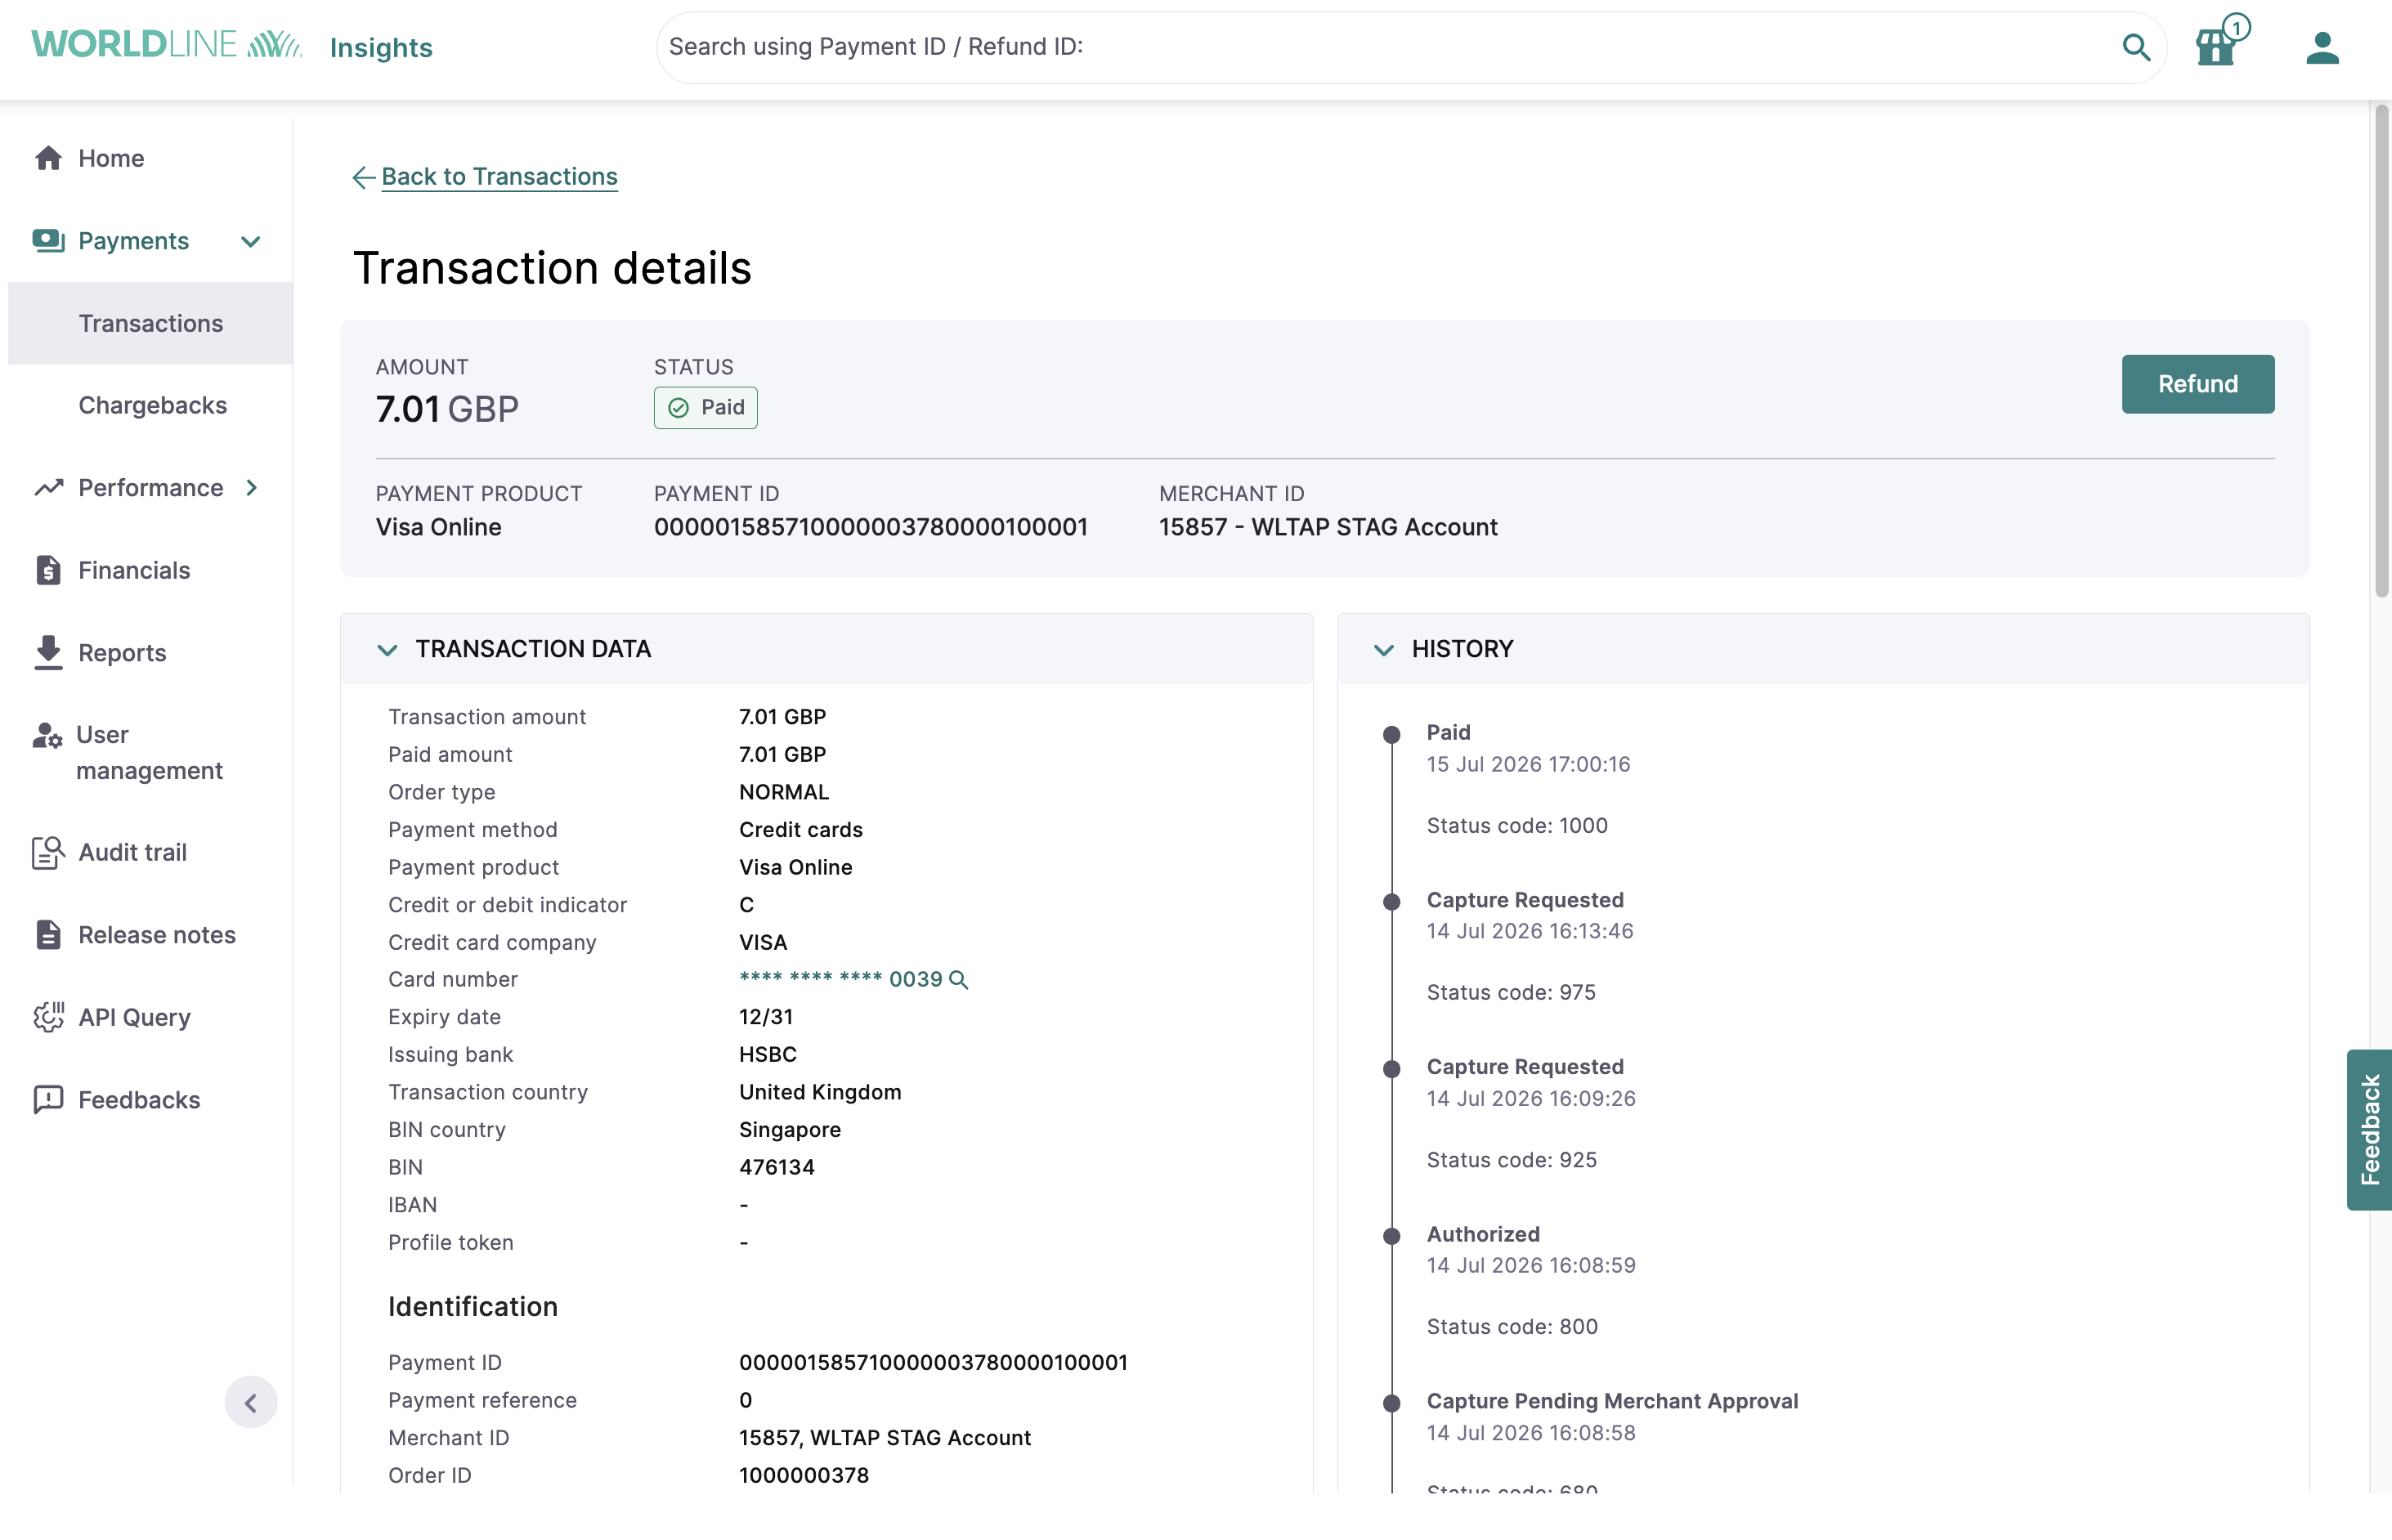Click the Order ID value 1000000378
Screen dimensions: 2392x1540
(803, 1475)
